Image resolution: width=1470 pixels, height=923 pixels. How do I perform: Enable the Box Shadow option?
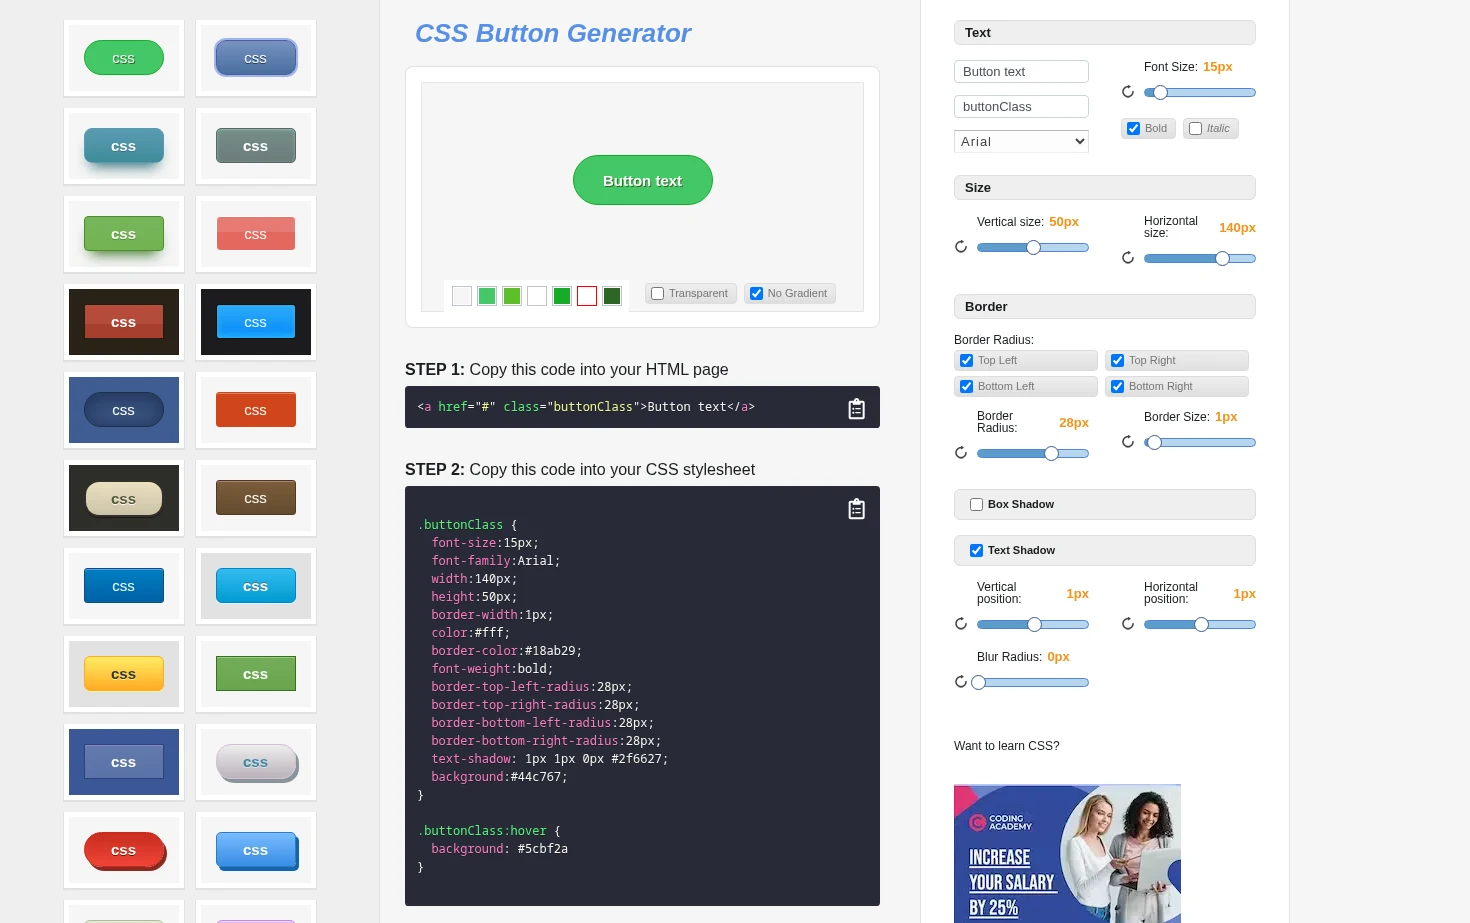(x=976, y=505)
